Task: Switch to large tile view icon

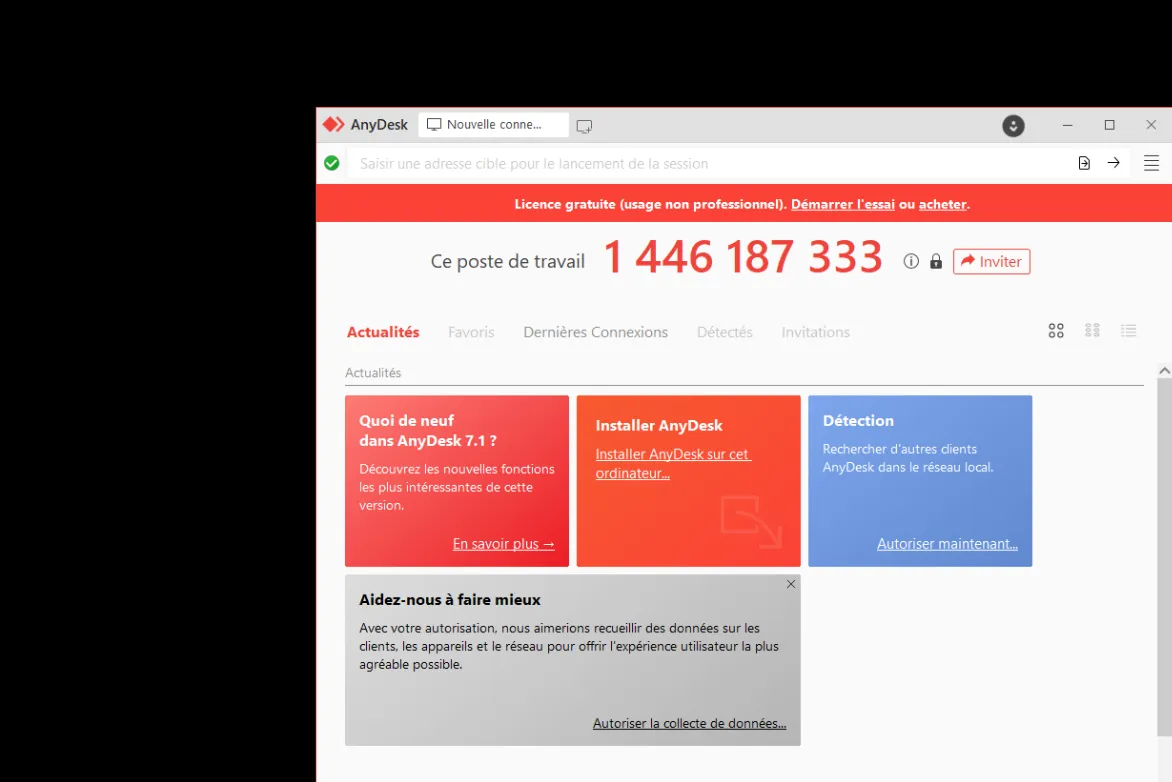Action: 1056,330
